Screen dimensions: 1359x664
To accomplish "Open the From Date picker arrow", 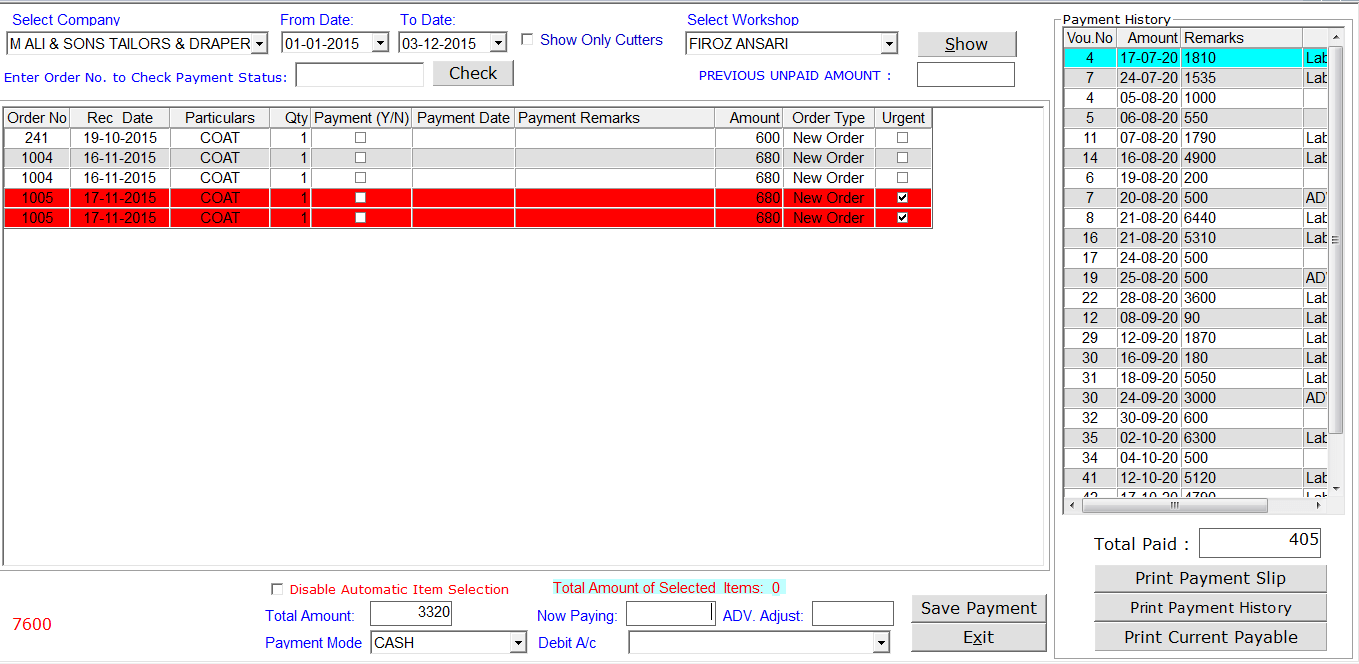I will click(x=379, y=44).
